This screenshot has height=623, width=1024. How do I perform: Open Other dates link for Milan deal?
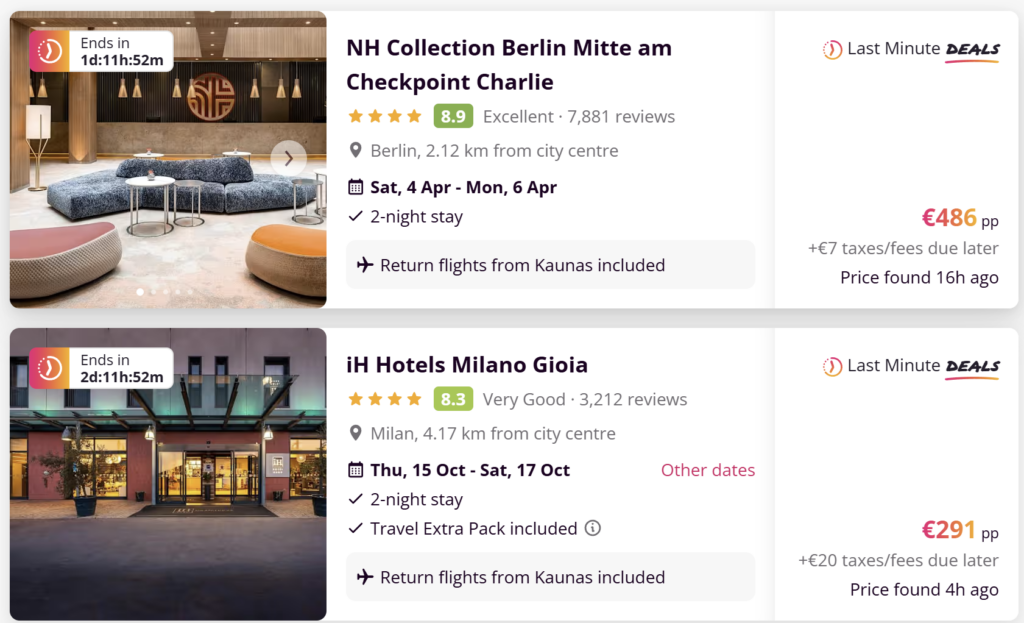coord(707,470)
